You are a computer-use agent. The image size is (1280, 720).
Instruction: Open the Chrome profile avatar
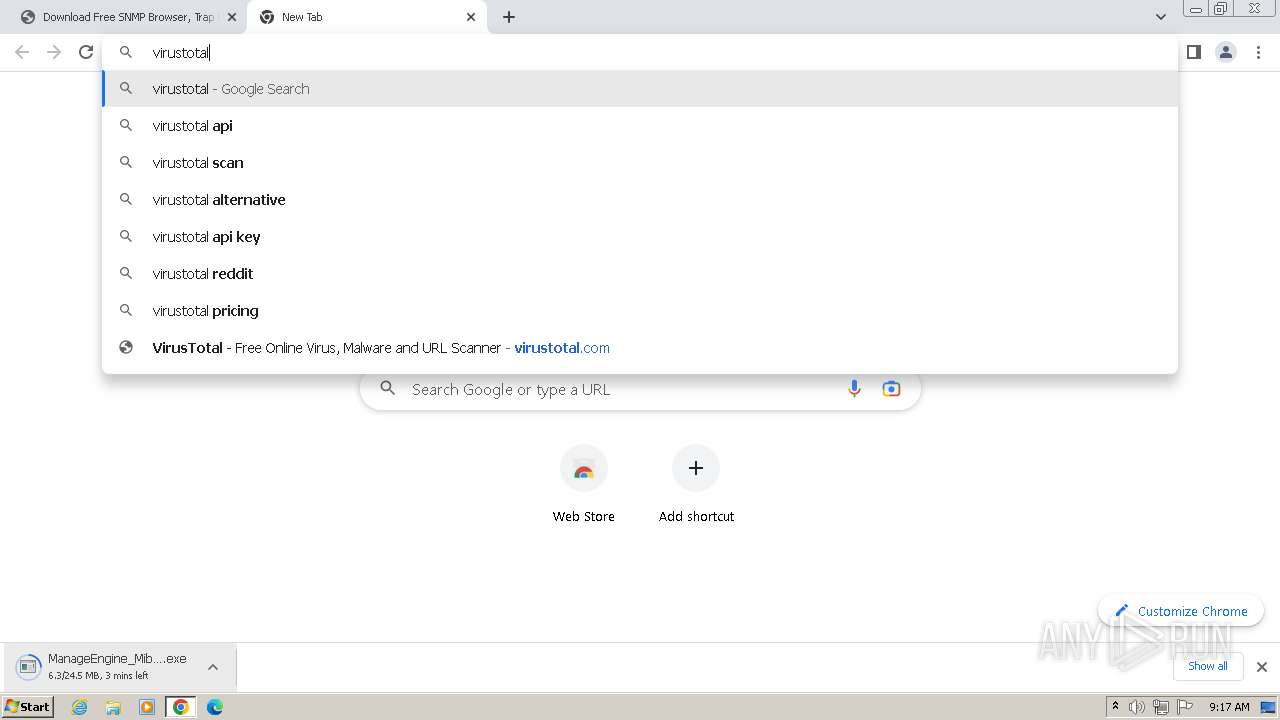pyautogui.click(x=1226, y=52)
